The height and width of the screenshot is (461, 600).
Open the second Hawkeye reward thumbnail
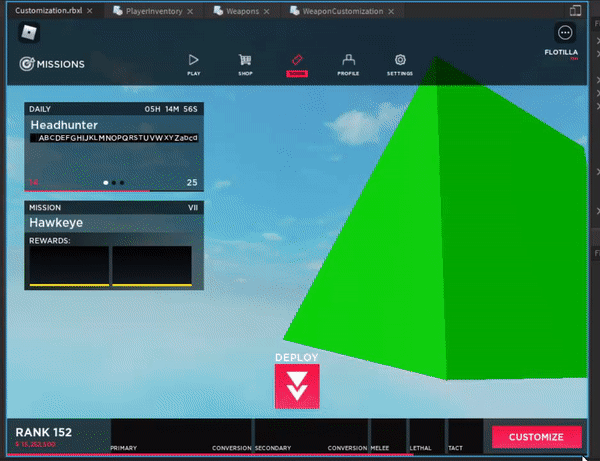click(x=152, y=266)
